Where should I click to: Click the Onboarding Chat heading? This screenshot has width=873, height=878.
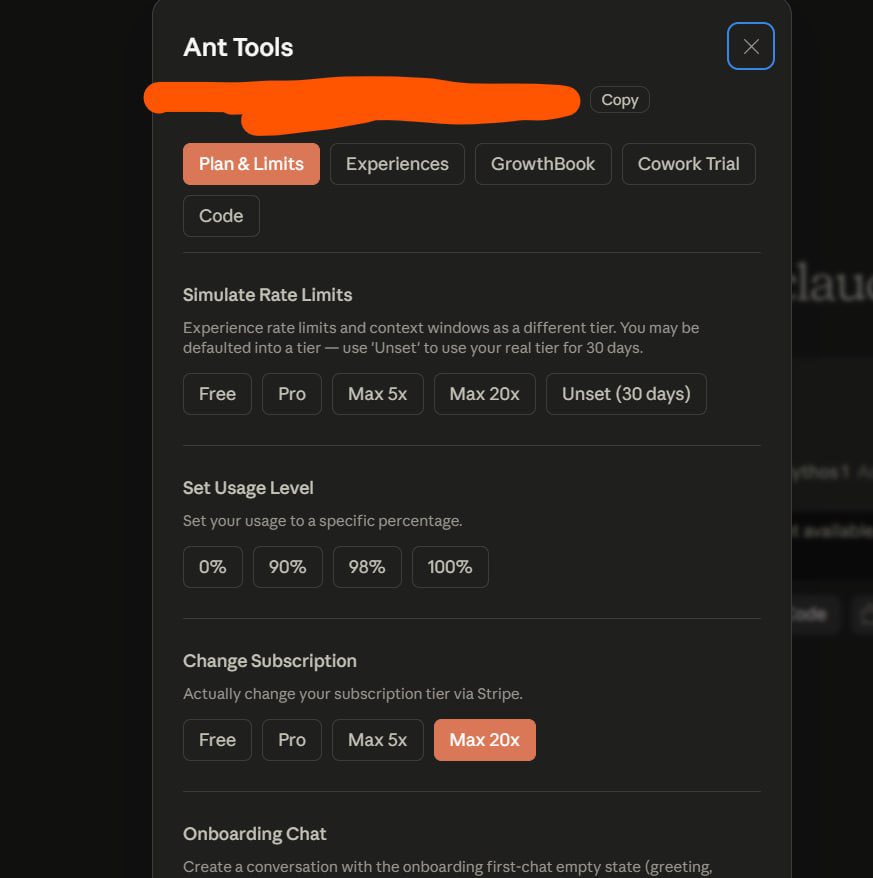[x=254, y=834]
